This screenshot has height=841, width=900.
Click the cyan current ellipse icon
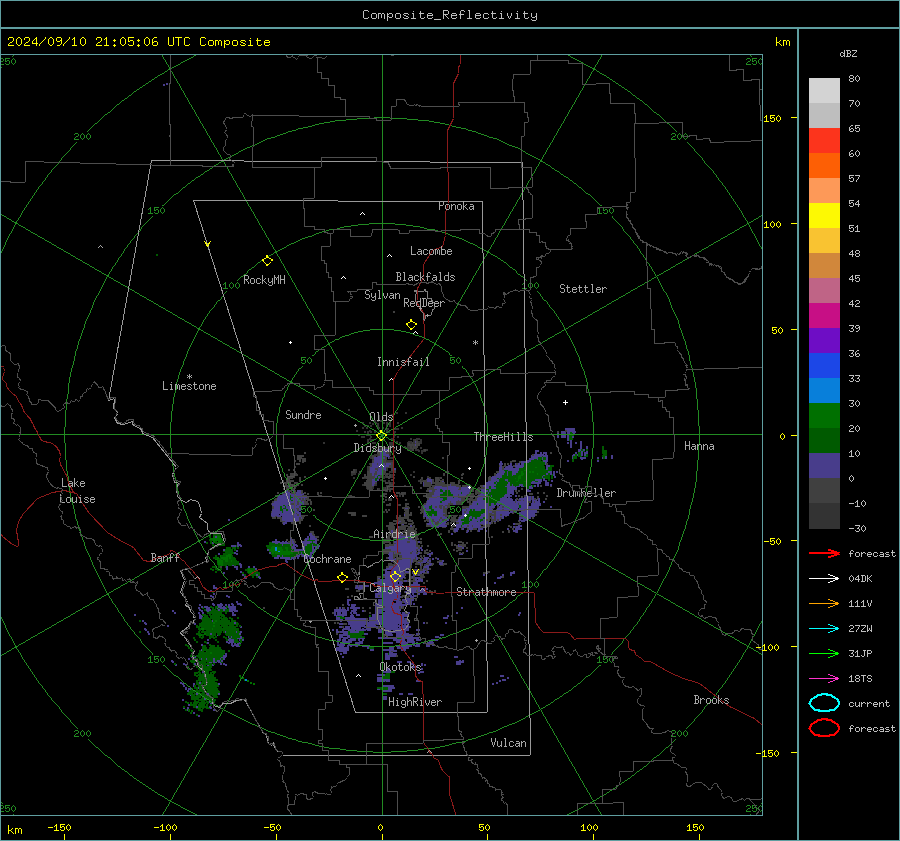824,703
